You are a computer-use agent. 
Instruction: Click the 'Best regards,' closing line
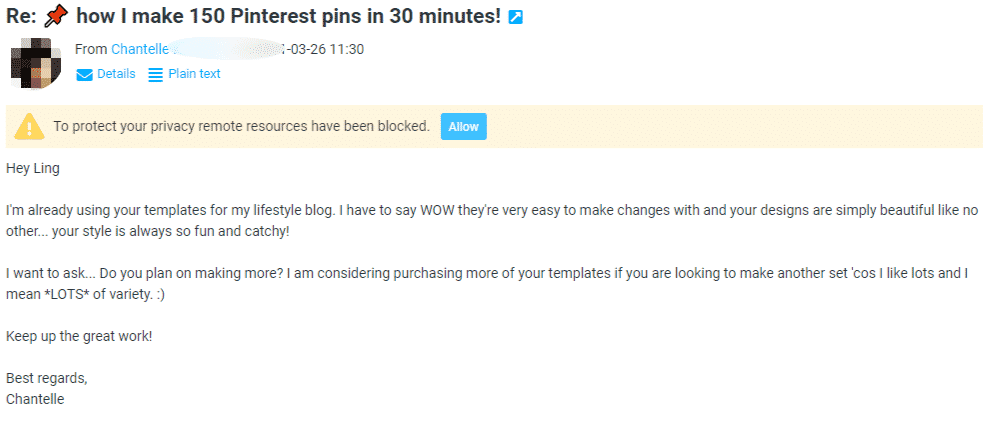[x=47, y=378]
